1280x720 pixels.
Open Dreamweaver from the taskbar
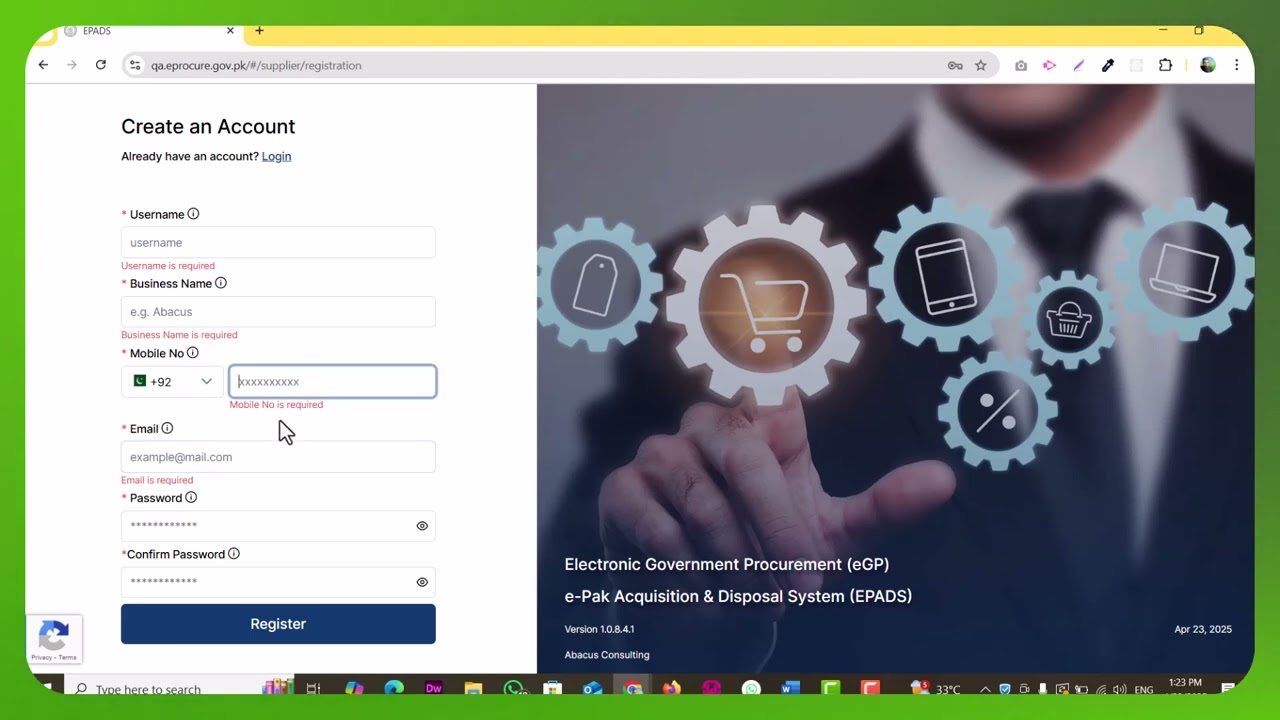[434, 689]
